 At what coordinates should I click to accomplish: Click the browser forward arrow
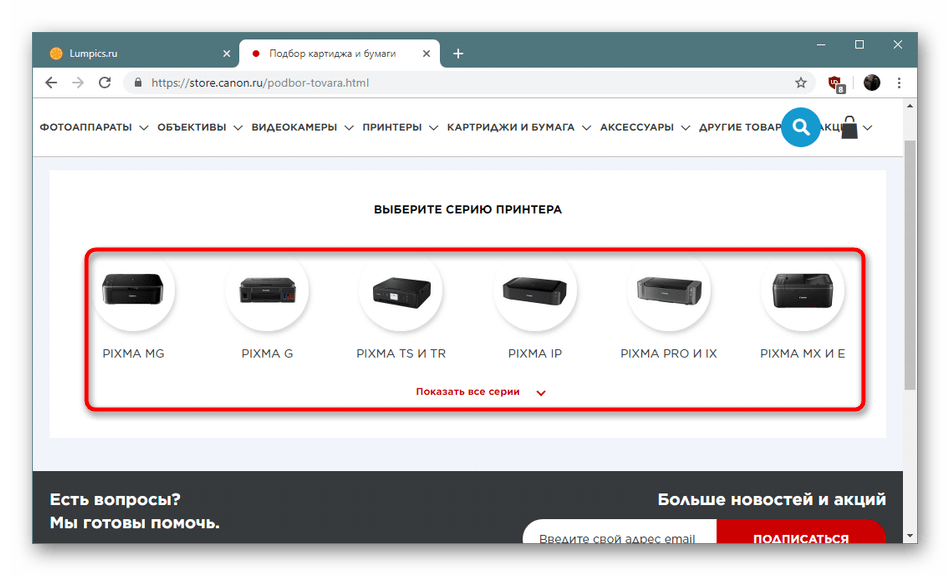[x=78, y=83]
